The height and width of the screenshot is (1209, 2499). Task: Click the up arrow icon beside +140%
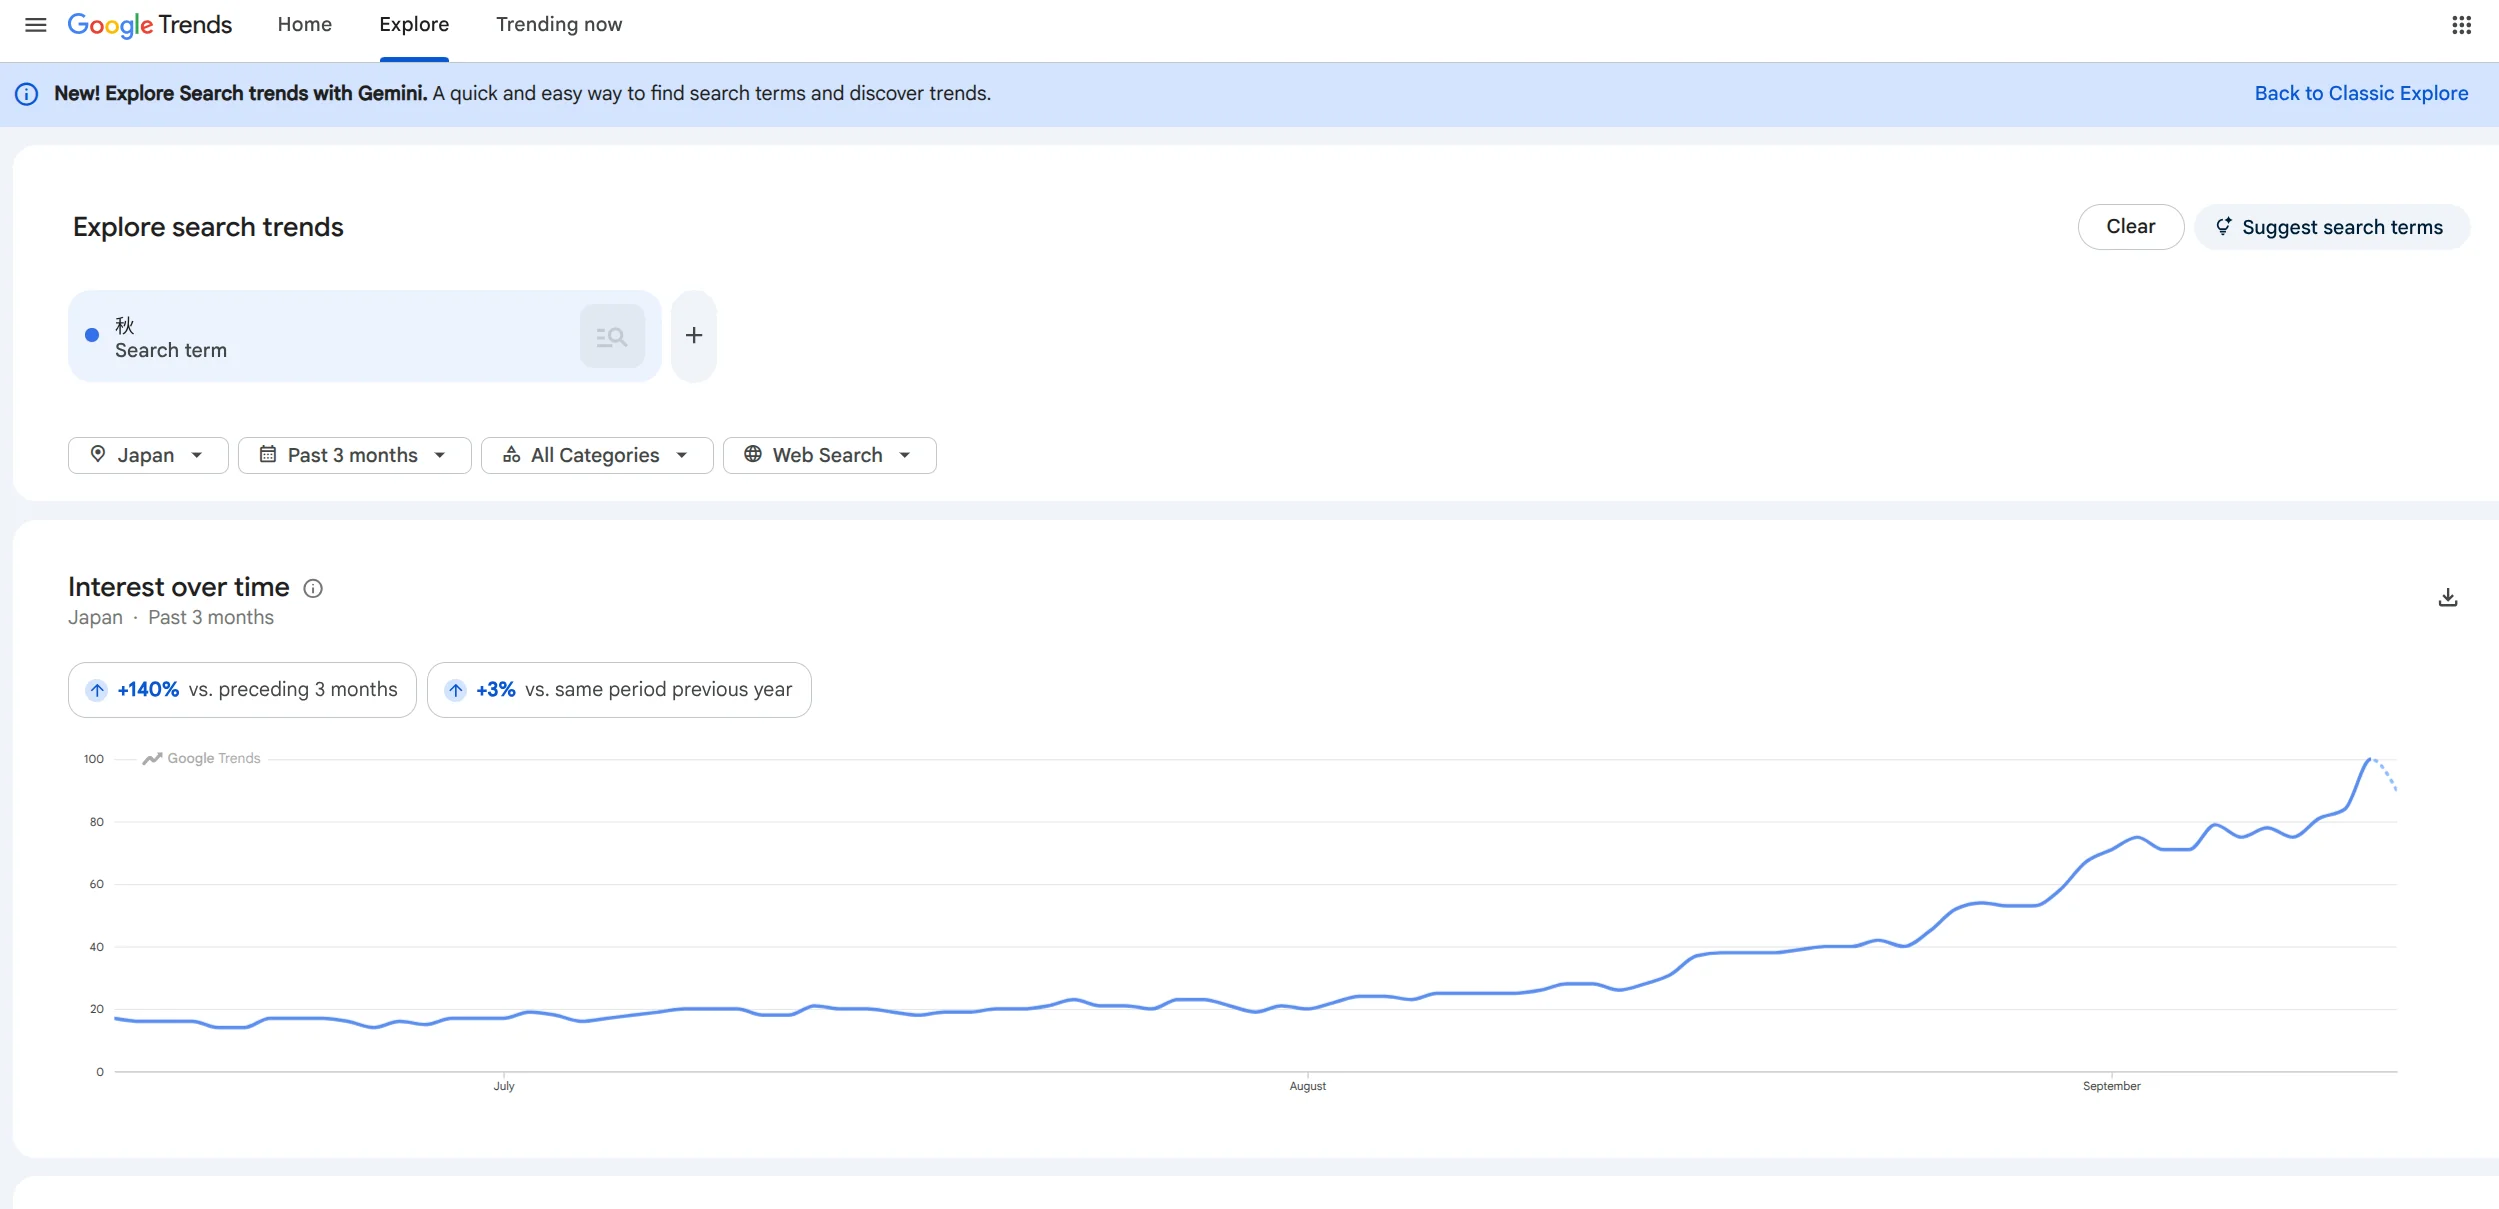(x=97, y=690)
